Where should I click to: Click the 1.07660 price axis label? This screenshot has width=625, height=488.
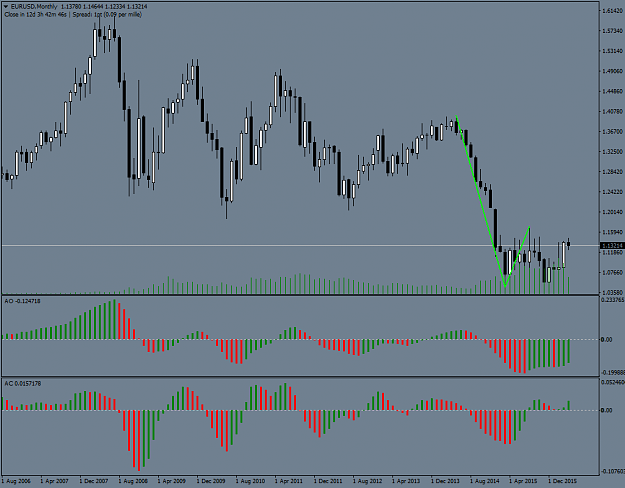pyautogui.click(x=613, y=272)
